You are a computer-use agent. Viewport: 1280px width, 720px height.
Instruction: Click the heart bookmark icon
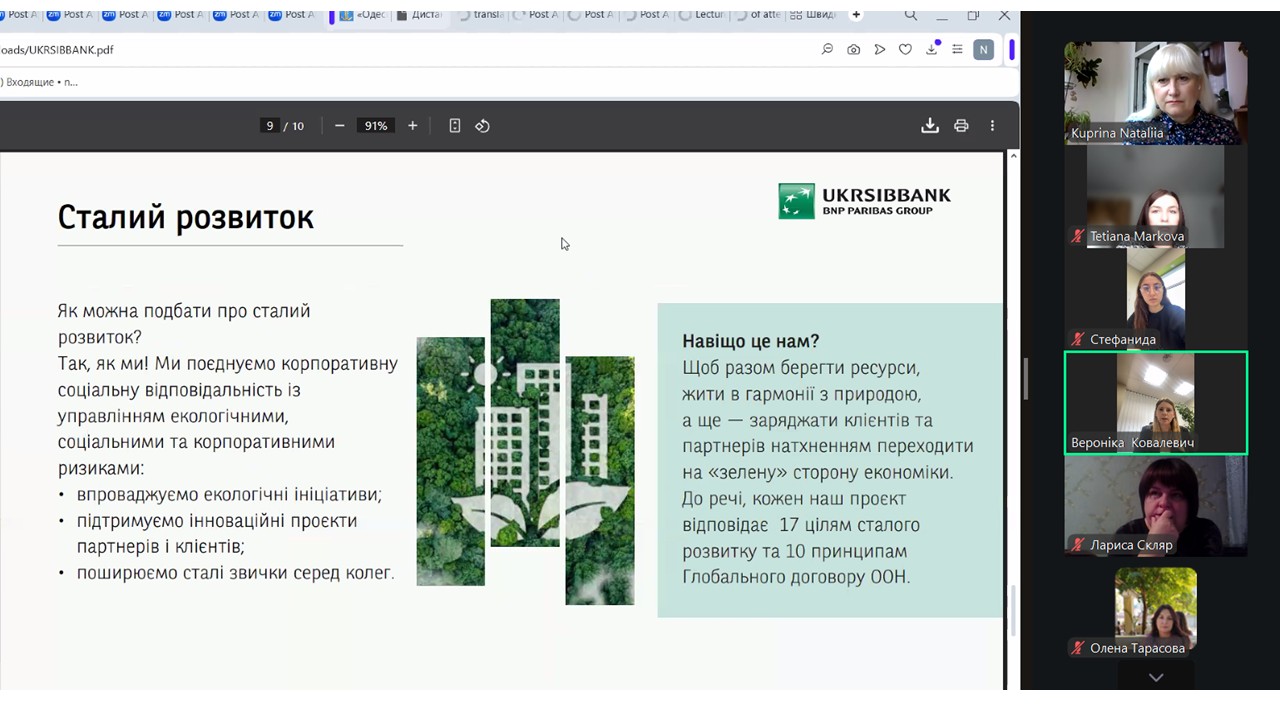[x=905, y=50]
